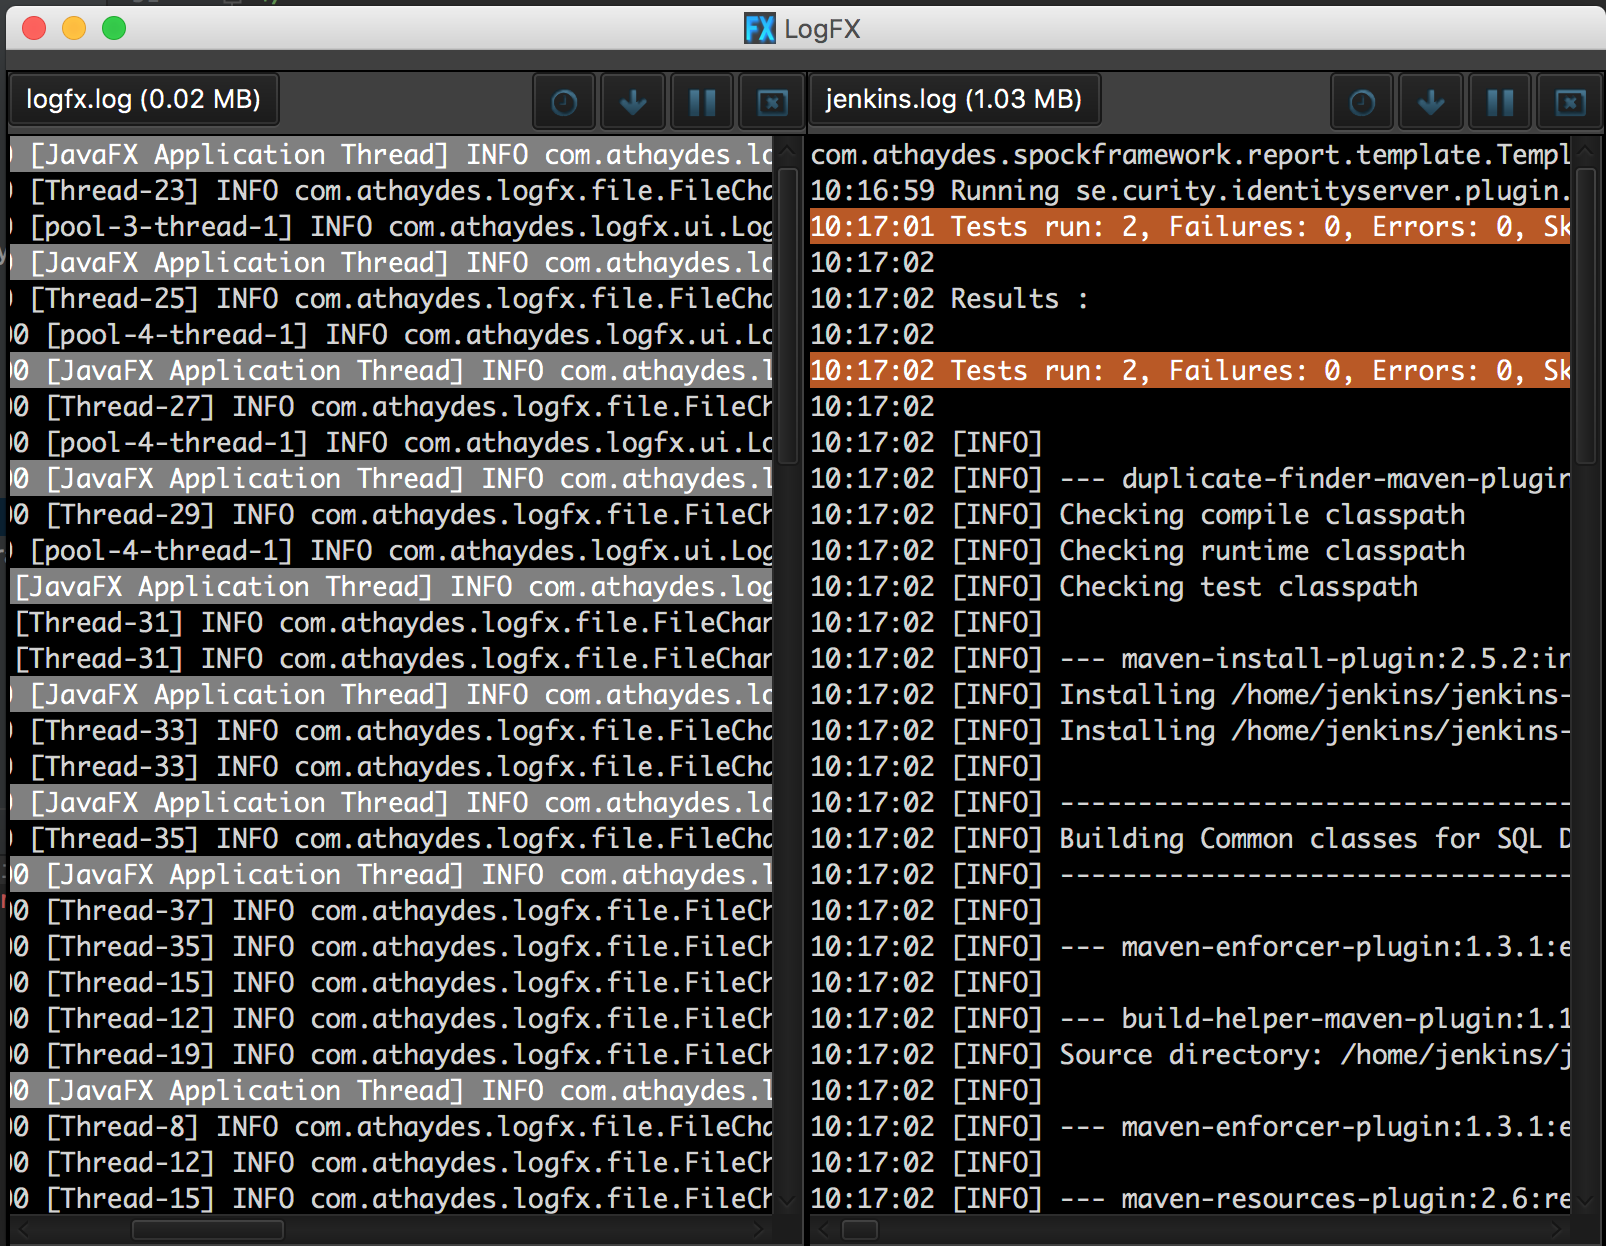Select the Checking runtime classpath line
1606x1246 pixels.
(x=1189, y=551)
